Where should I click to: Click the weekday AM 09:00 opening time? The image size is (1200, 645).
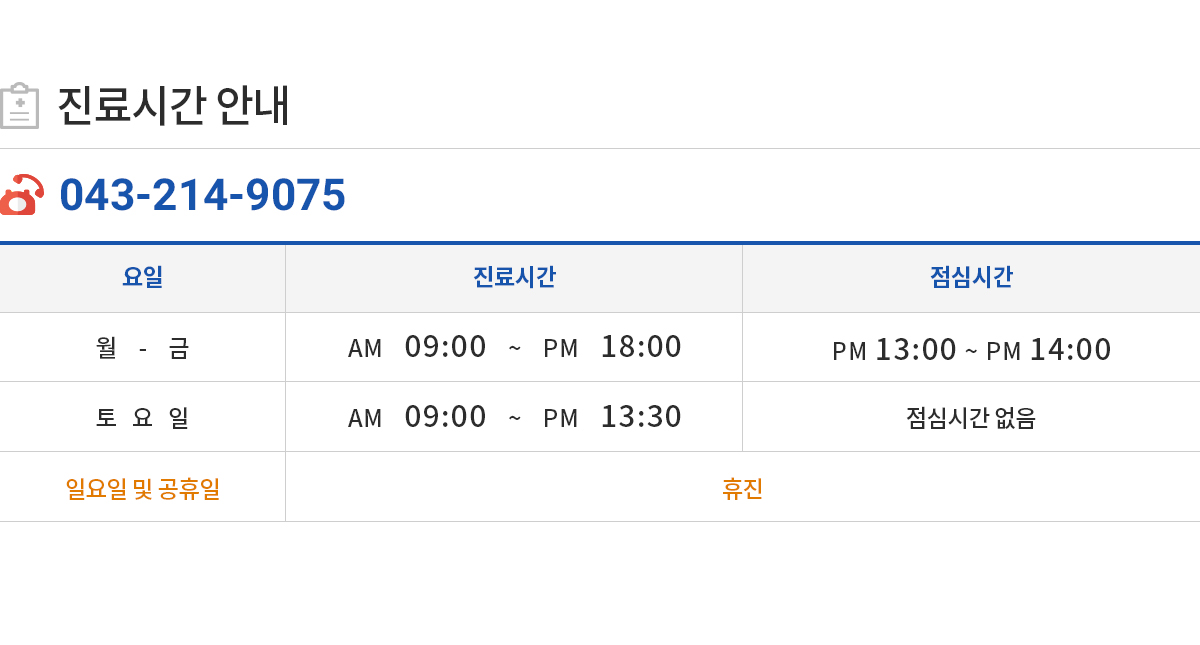pyautogui.click(x=417, y=347)
